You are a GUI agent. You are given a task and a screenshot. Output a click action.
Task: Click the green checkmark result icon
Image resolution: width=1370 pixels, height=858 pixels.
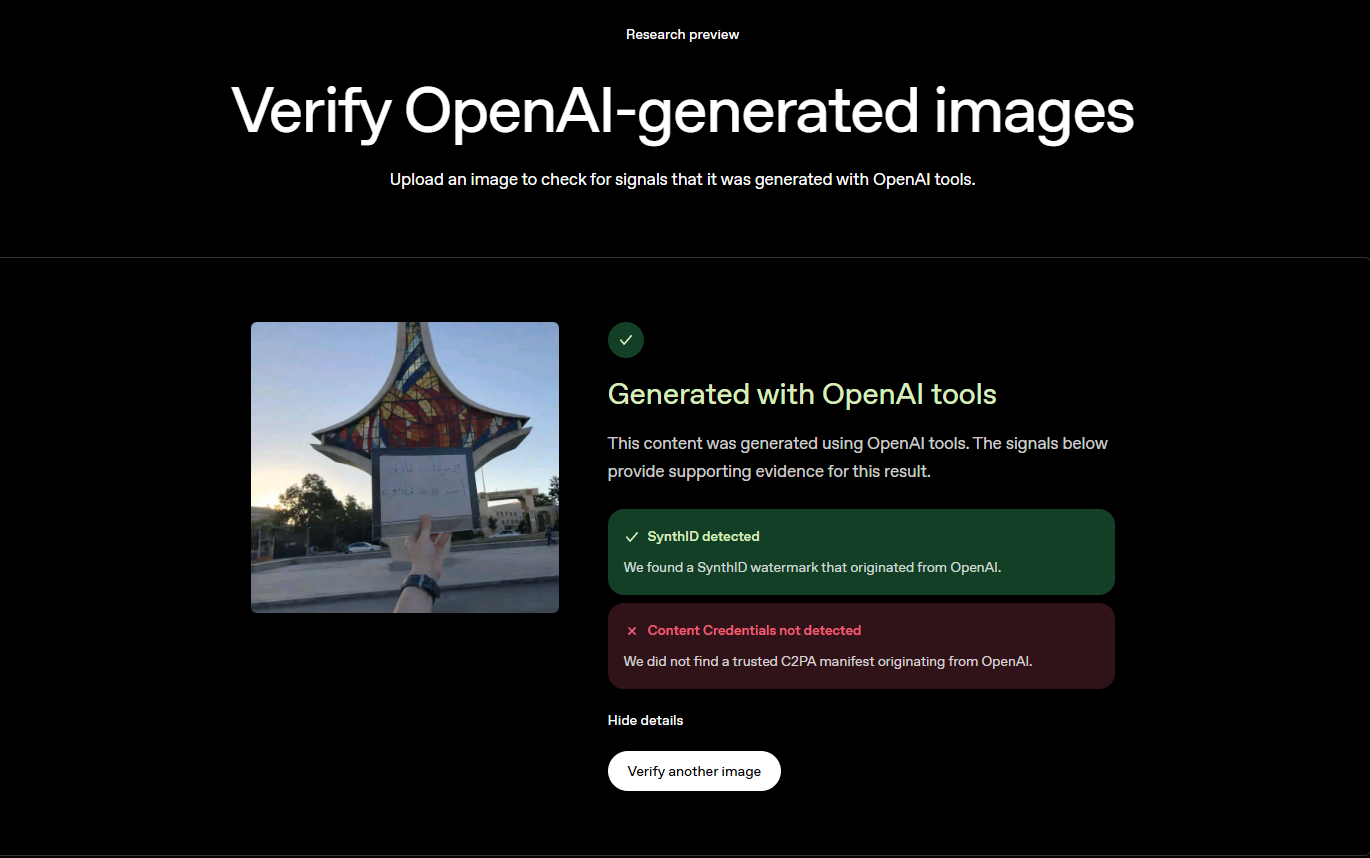[x=626, y=340]
